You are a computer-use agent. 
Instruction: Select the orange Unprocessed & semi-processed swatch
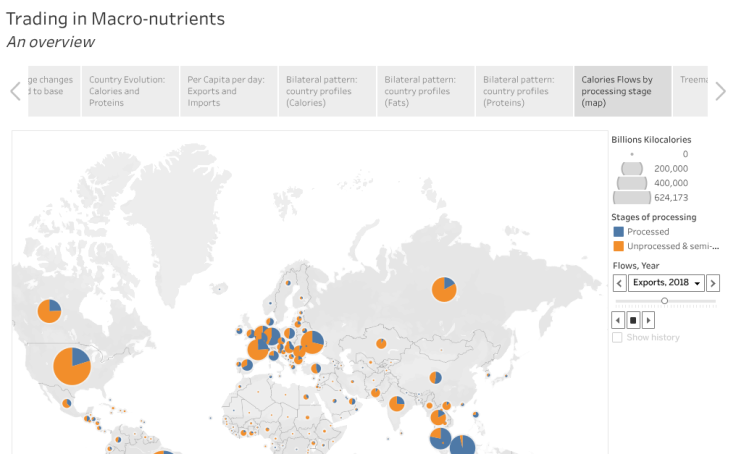pyautogui.click(x=619, y=246)
